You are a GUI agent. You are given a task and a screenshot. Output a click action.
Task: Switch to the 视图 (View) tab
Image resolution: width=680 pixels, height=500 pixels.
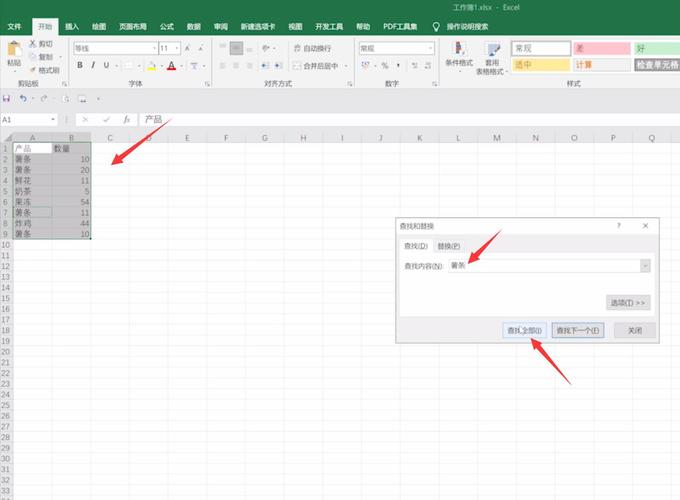(295, 26)
